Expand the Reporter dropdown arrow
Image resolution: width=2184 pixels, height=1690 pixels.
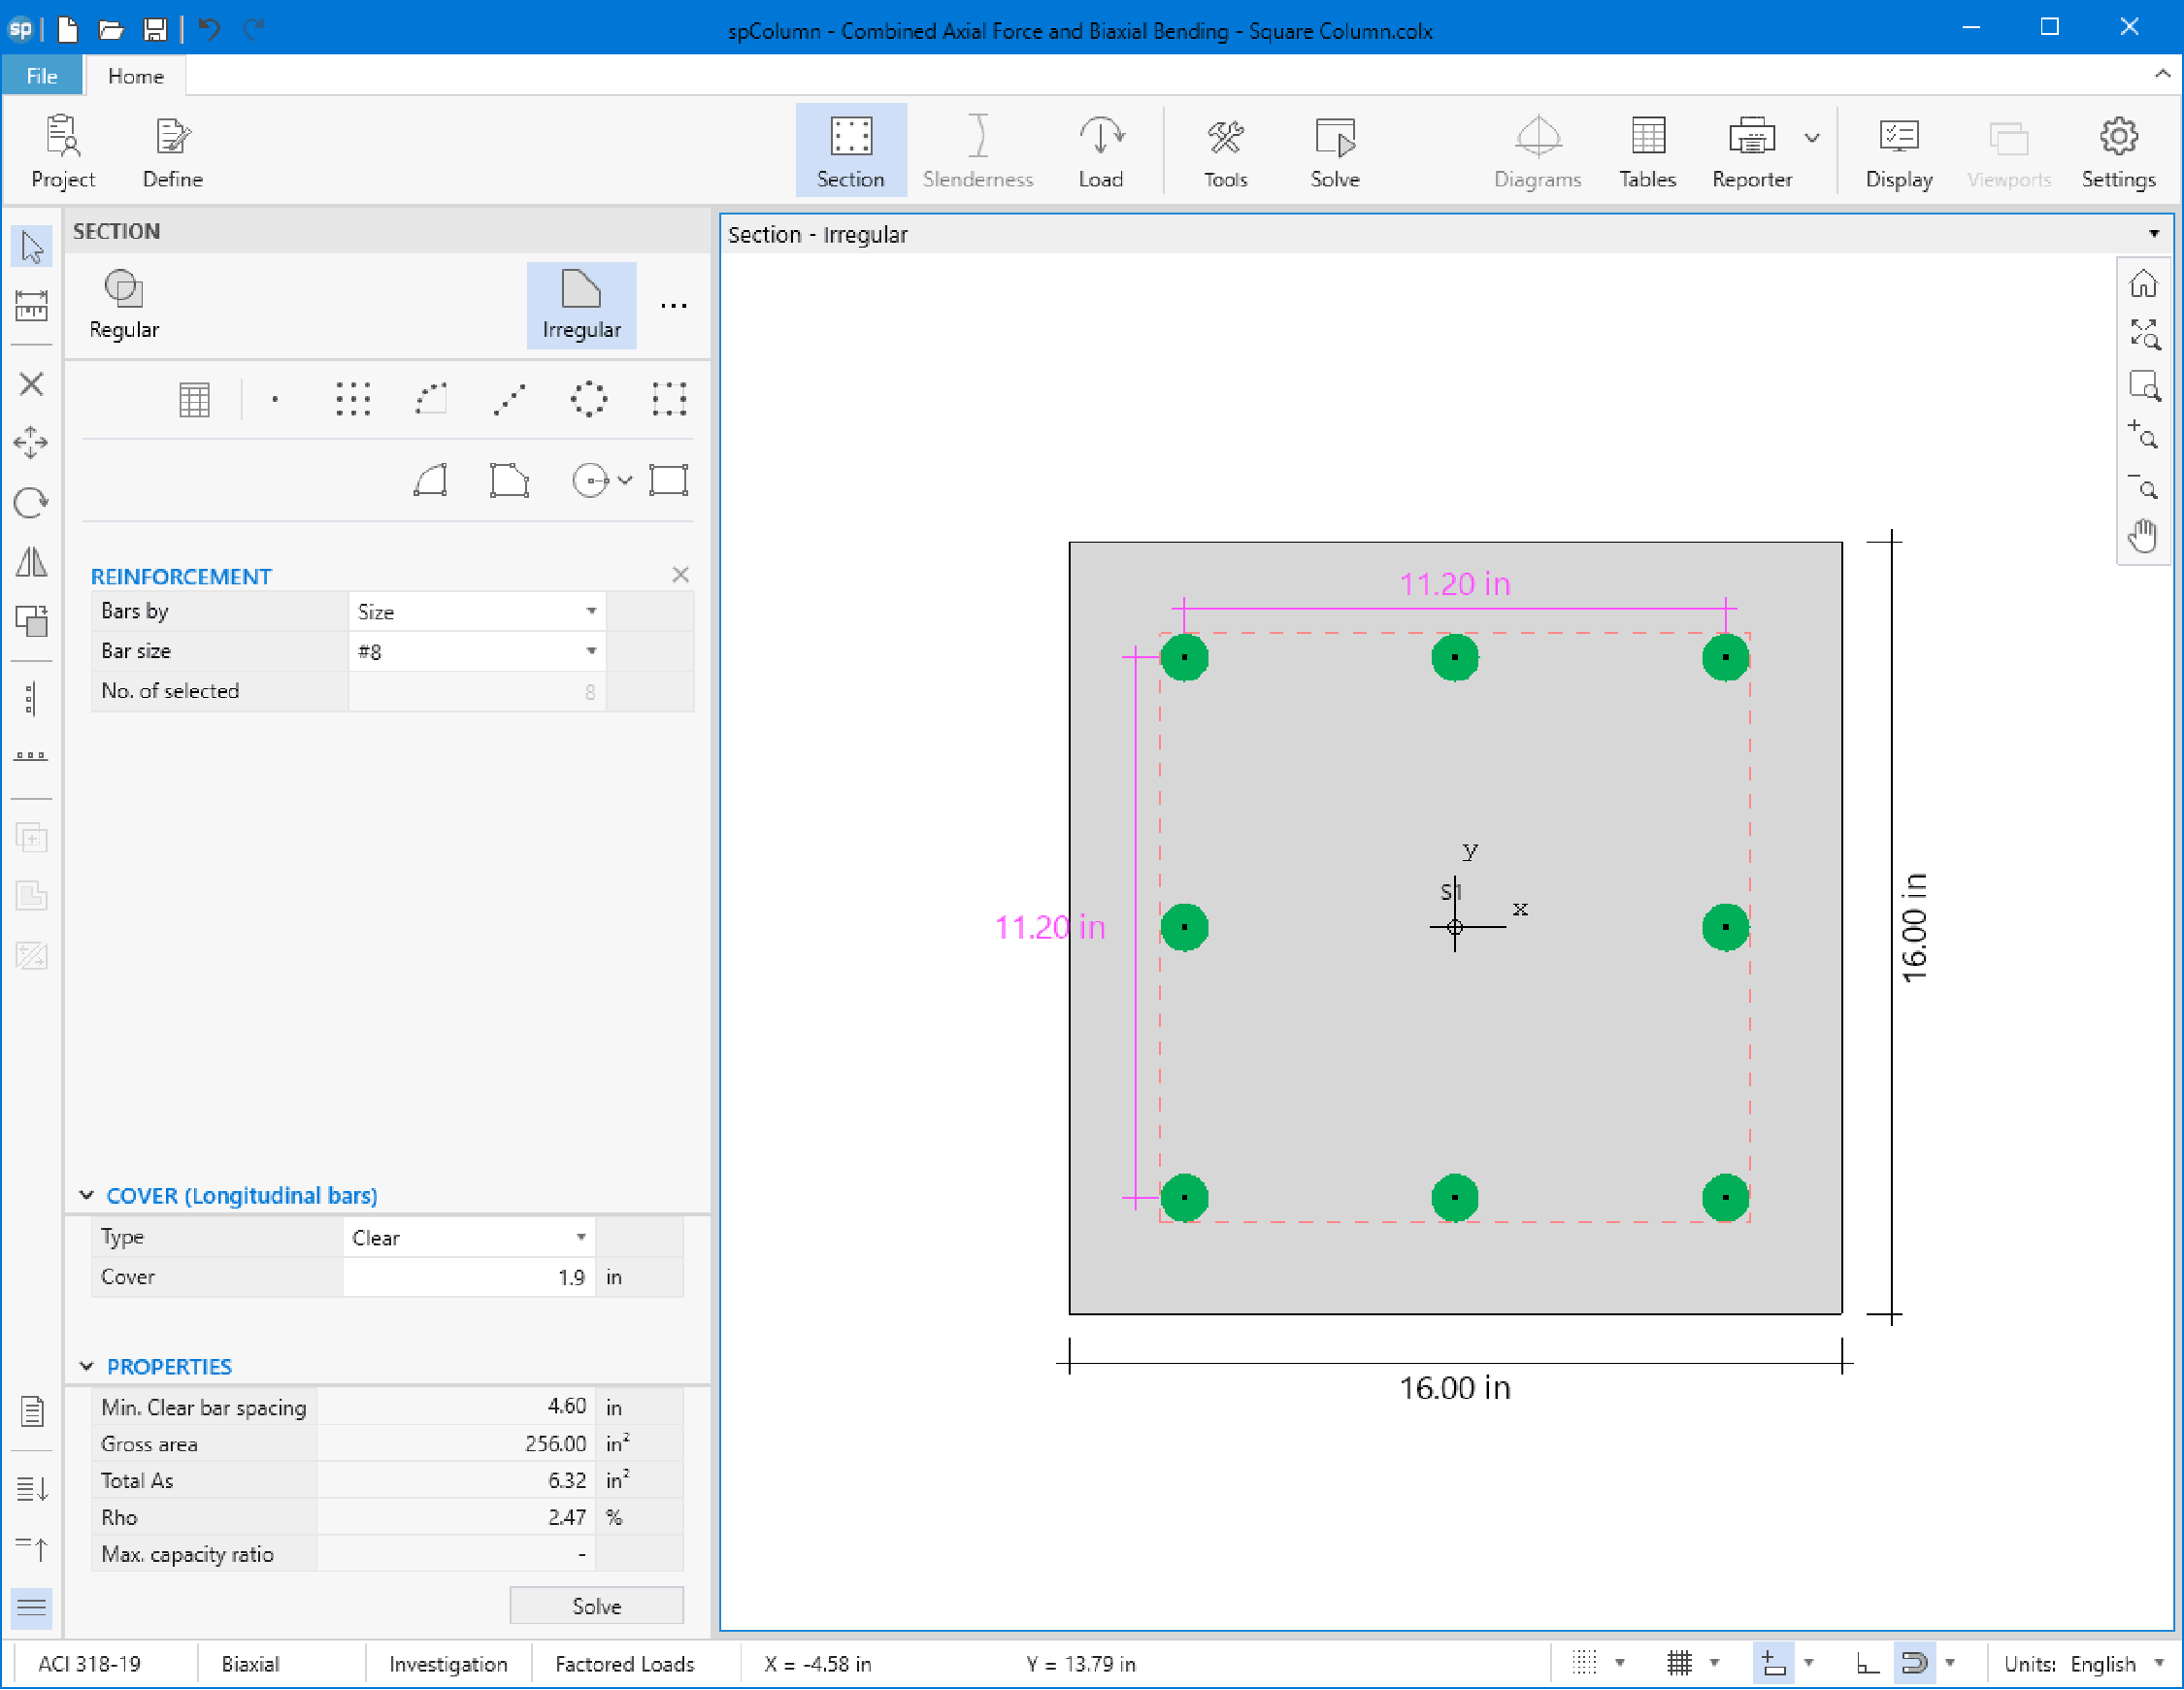[x=1812, y=138]
